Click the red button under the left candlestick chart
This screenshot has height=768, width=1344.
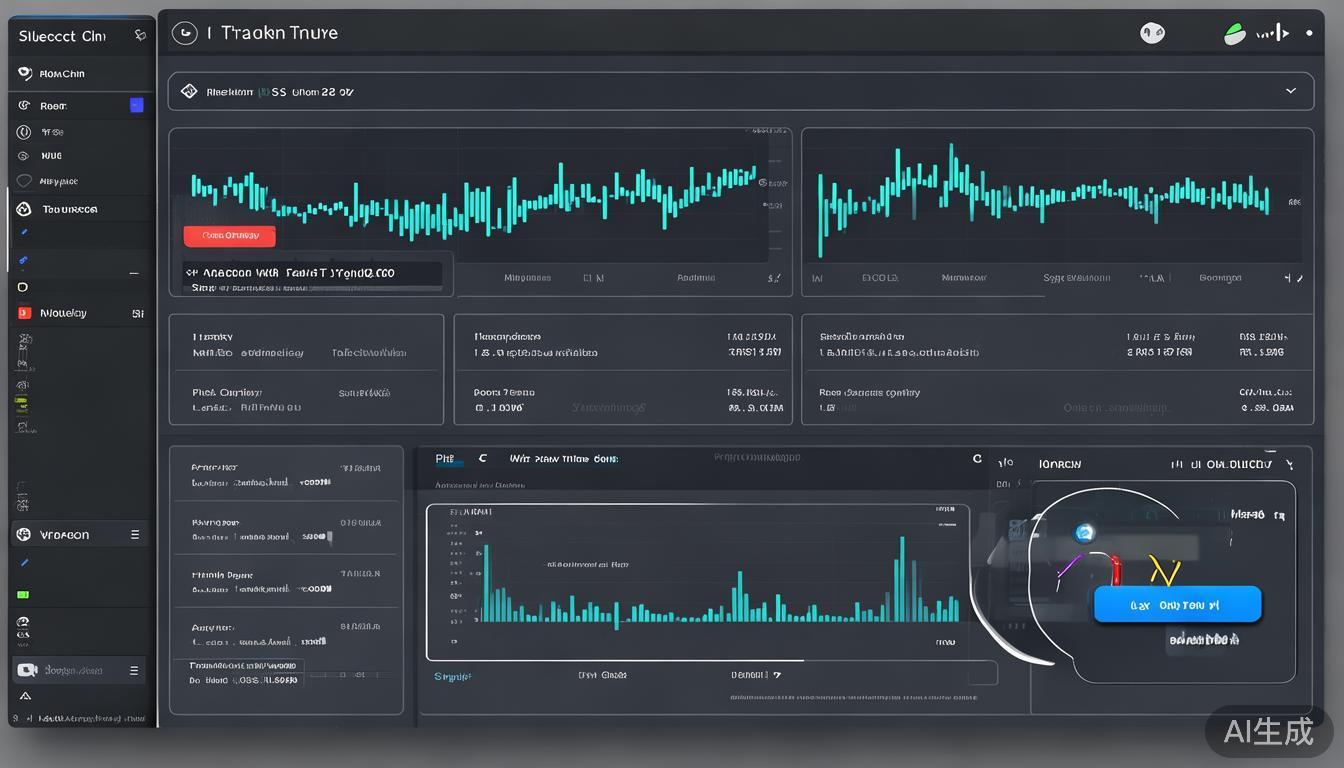click(230, 236)
